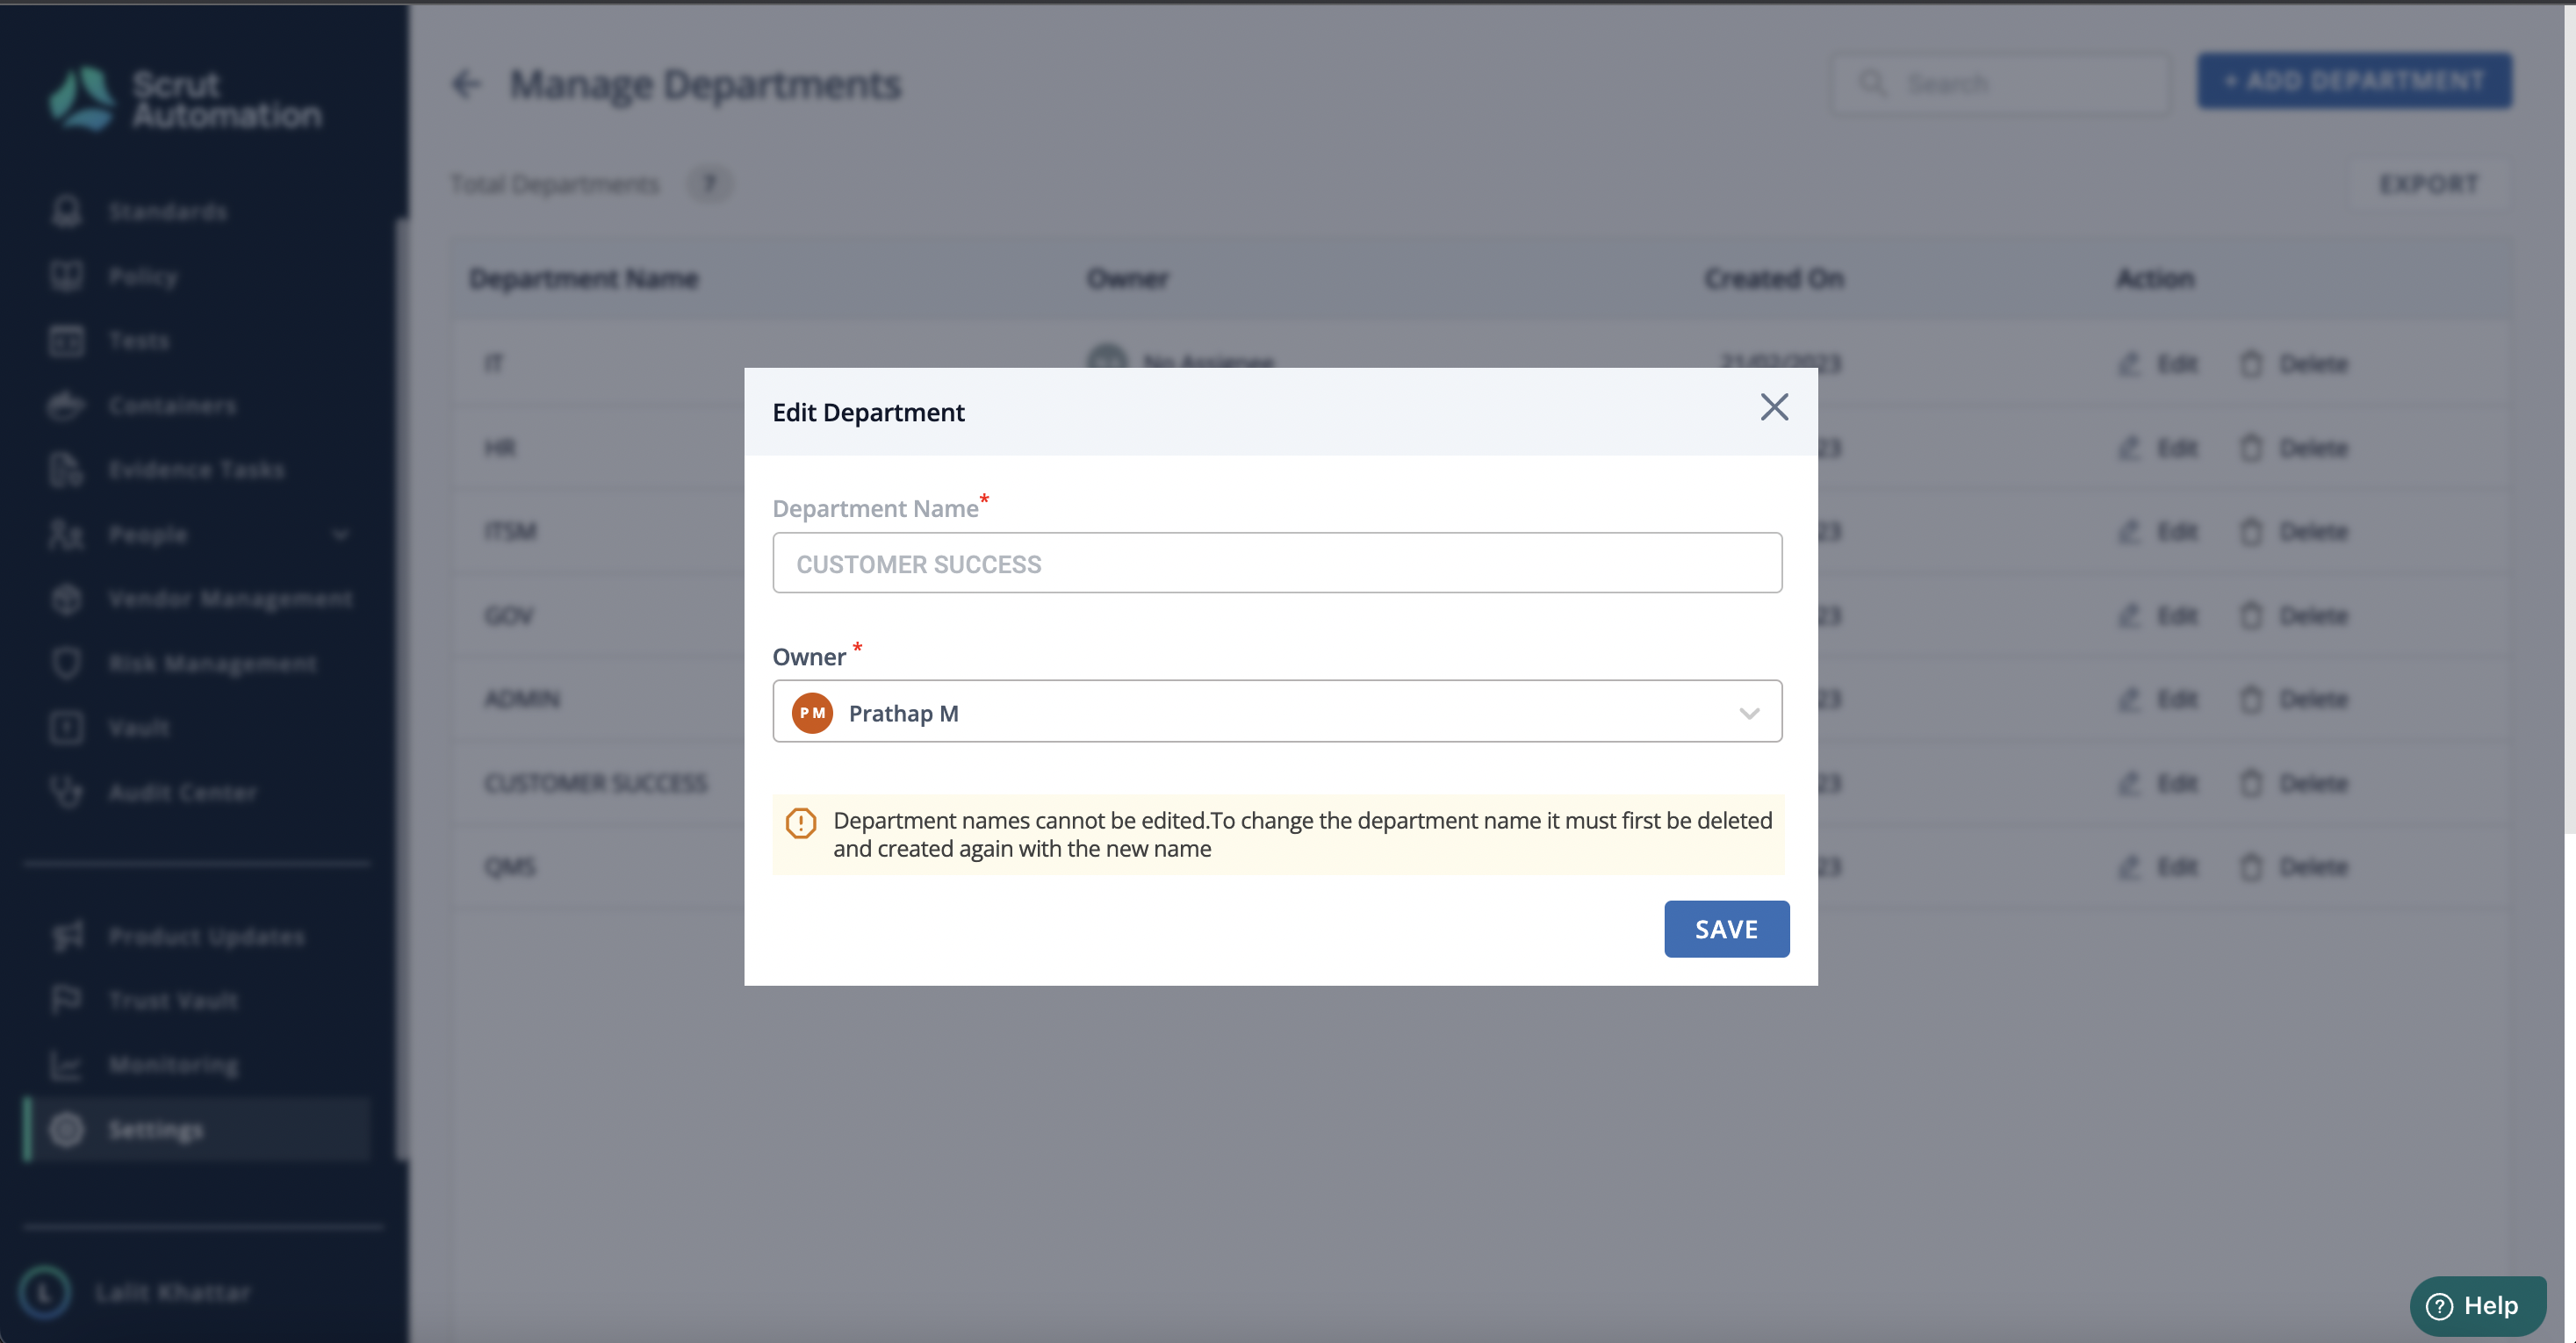2576x1343 pixels.
Task: Click the People sidebar icon
Action: (66, 535)
